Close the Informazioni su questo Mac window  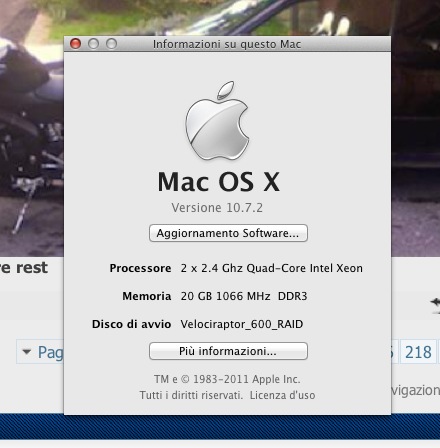(75, 43)
